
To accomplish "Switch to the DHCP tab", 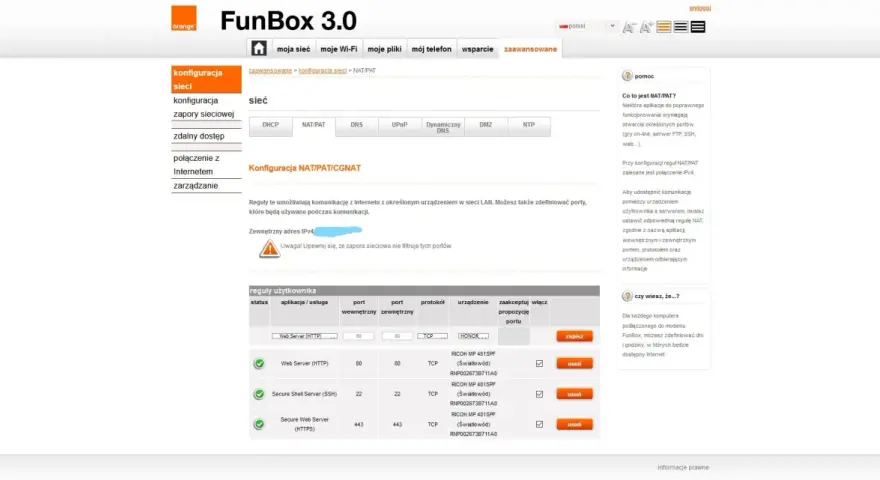I will [x=271, y=125].
